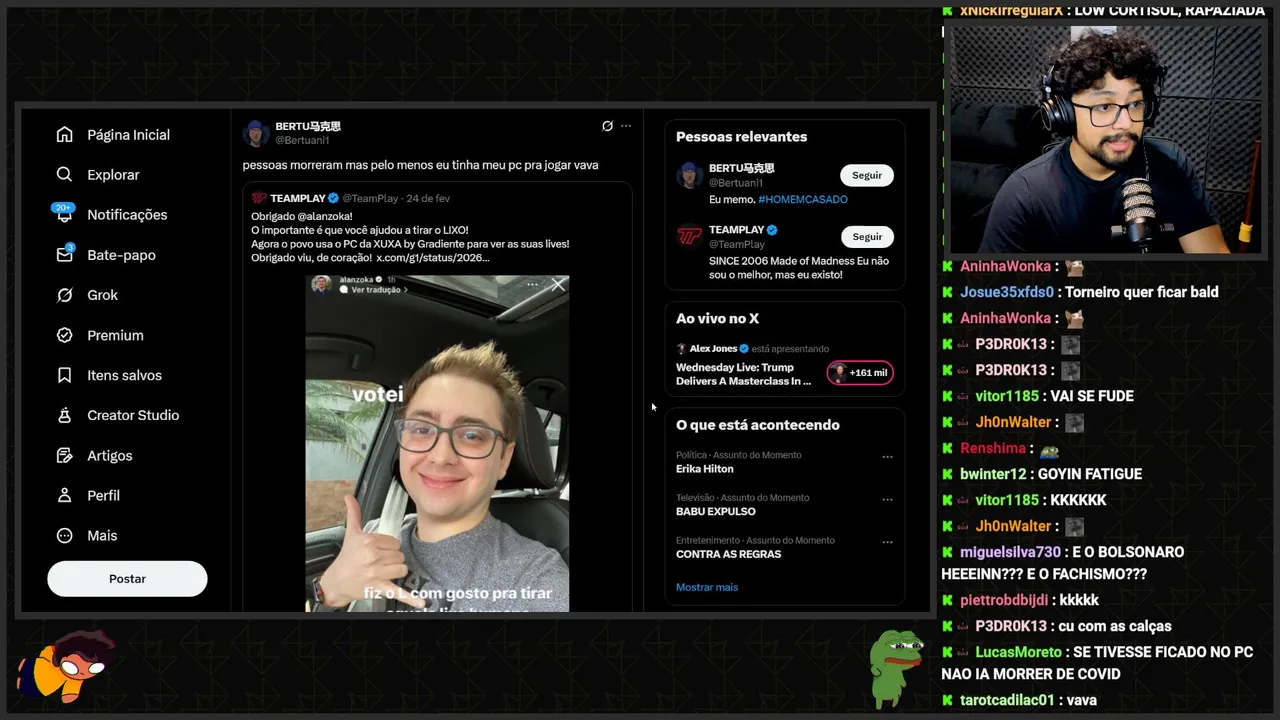Follow TEAMPLAY with the Seguir button
Viewport: 1280px width, 720px height.
(x=867, y=237)
